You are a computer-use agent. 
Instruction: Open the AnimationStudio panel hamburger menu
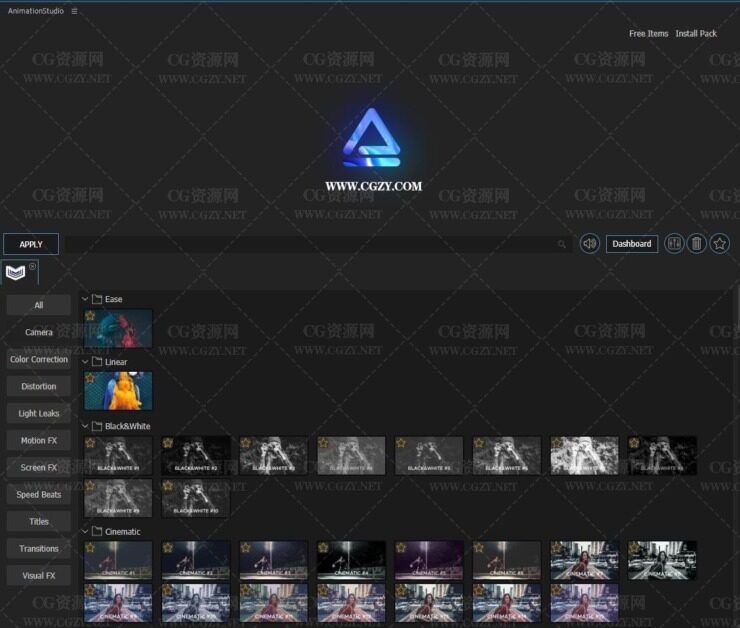tap(74, 11)
